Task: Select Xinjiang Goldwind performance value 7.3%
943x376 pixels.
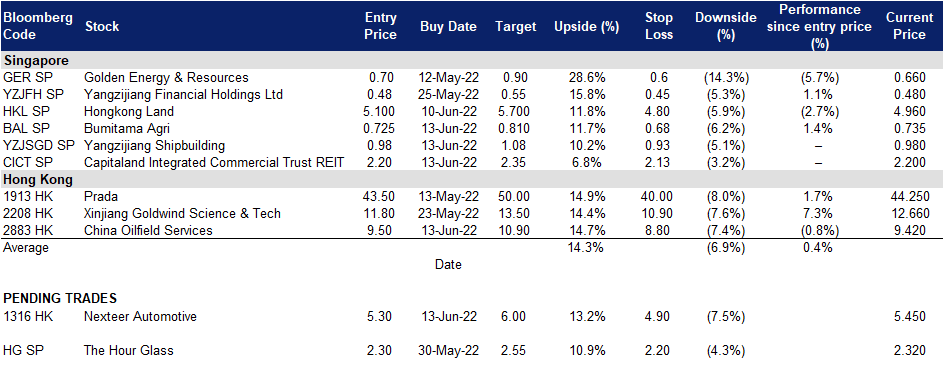Action: coord(817,214)
